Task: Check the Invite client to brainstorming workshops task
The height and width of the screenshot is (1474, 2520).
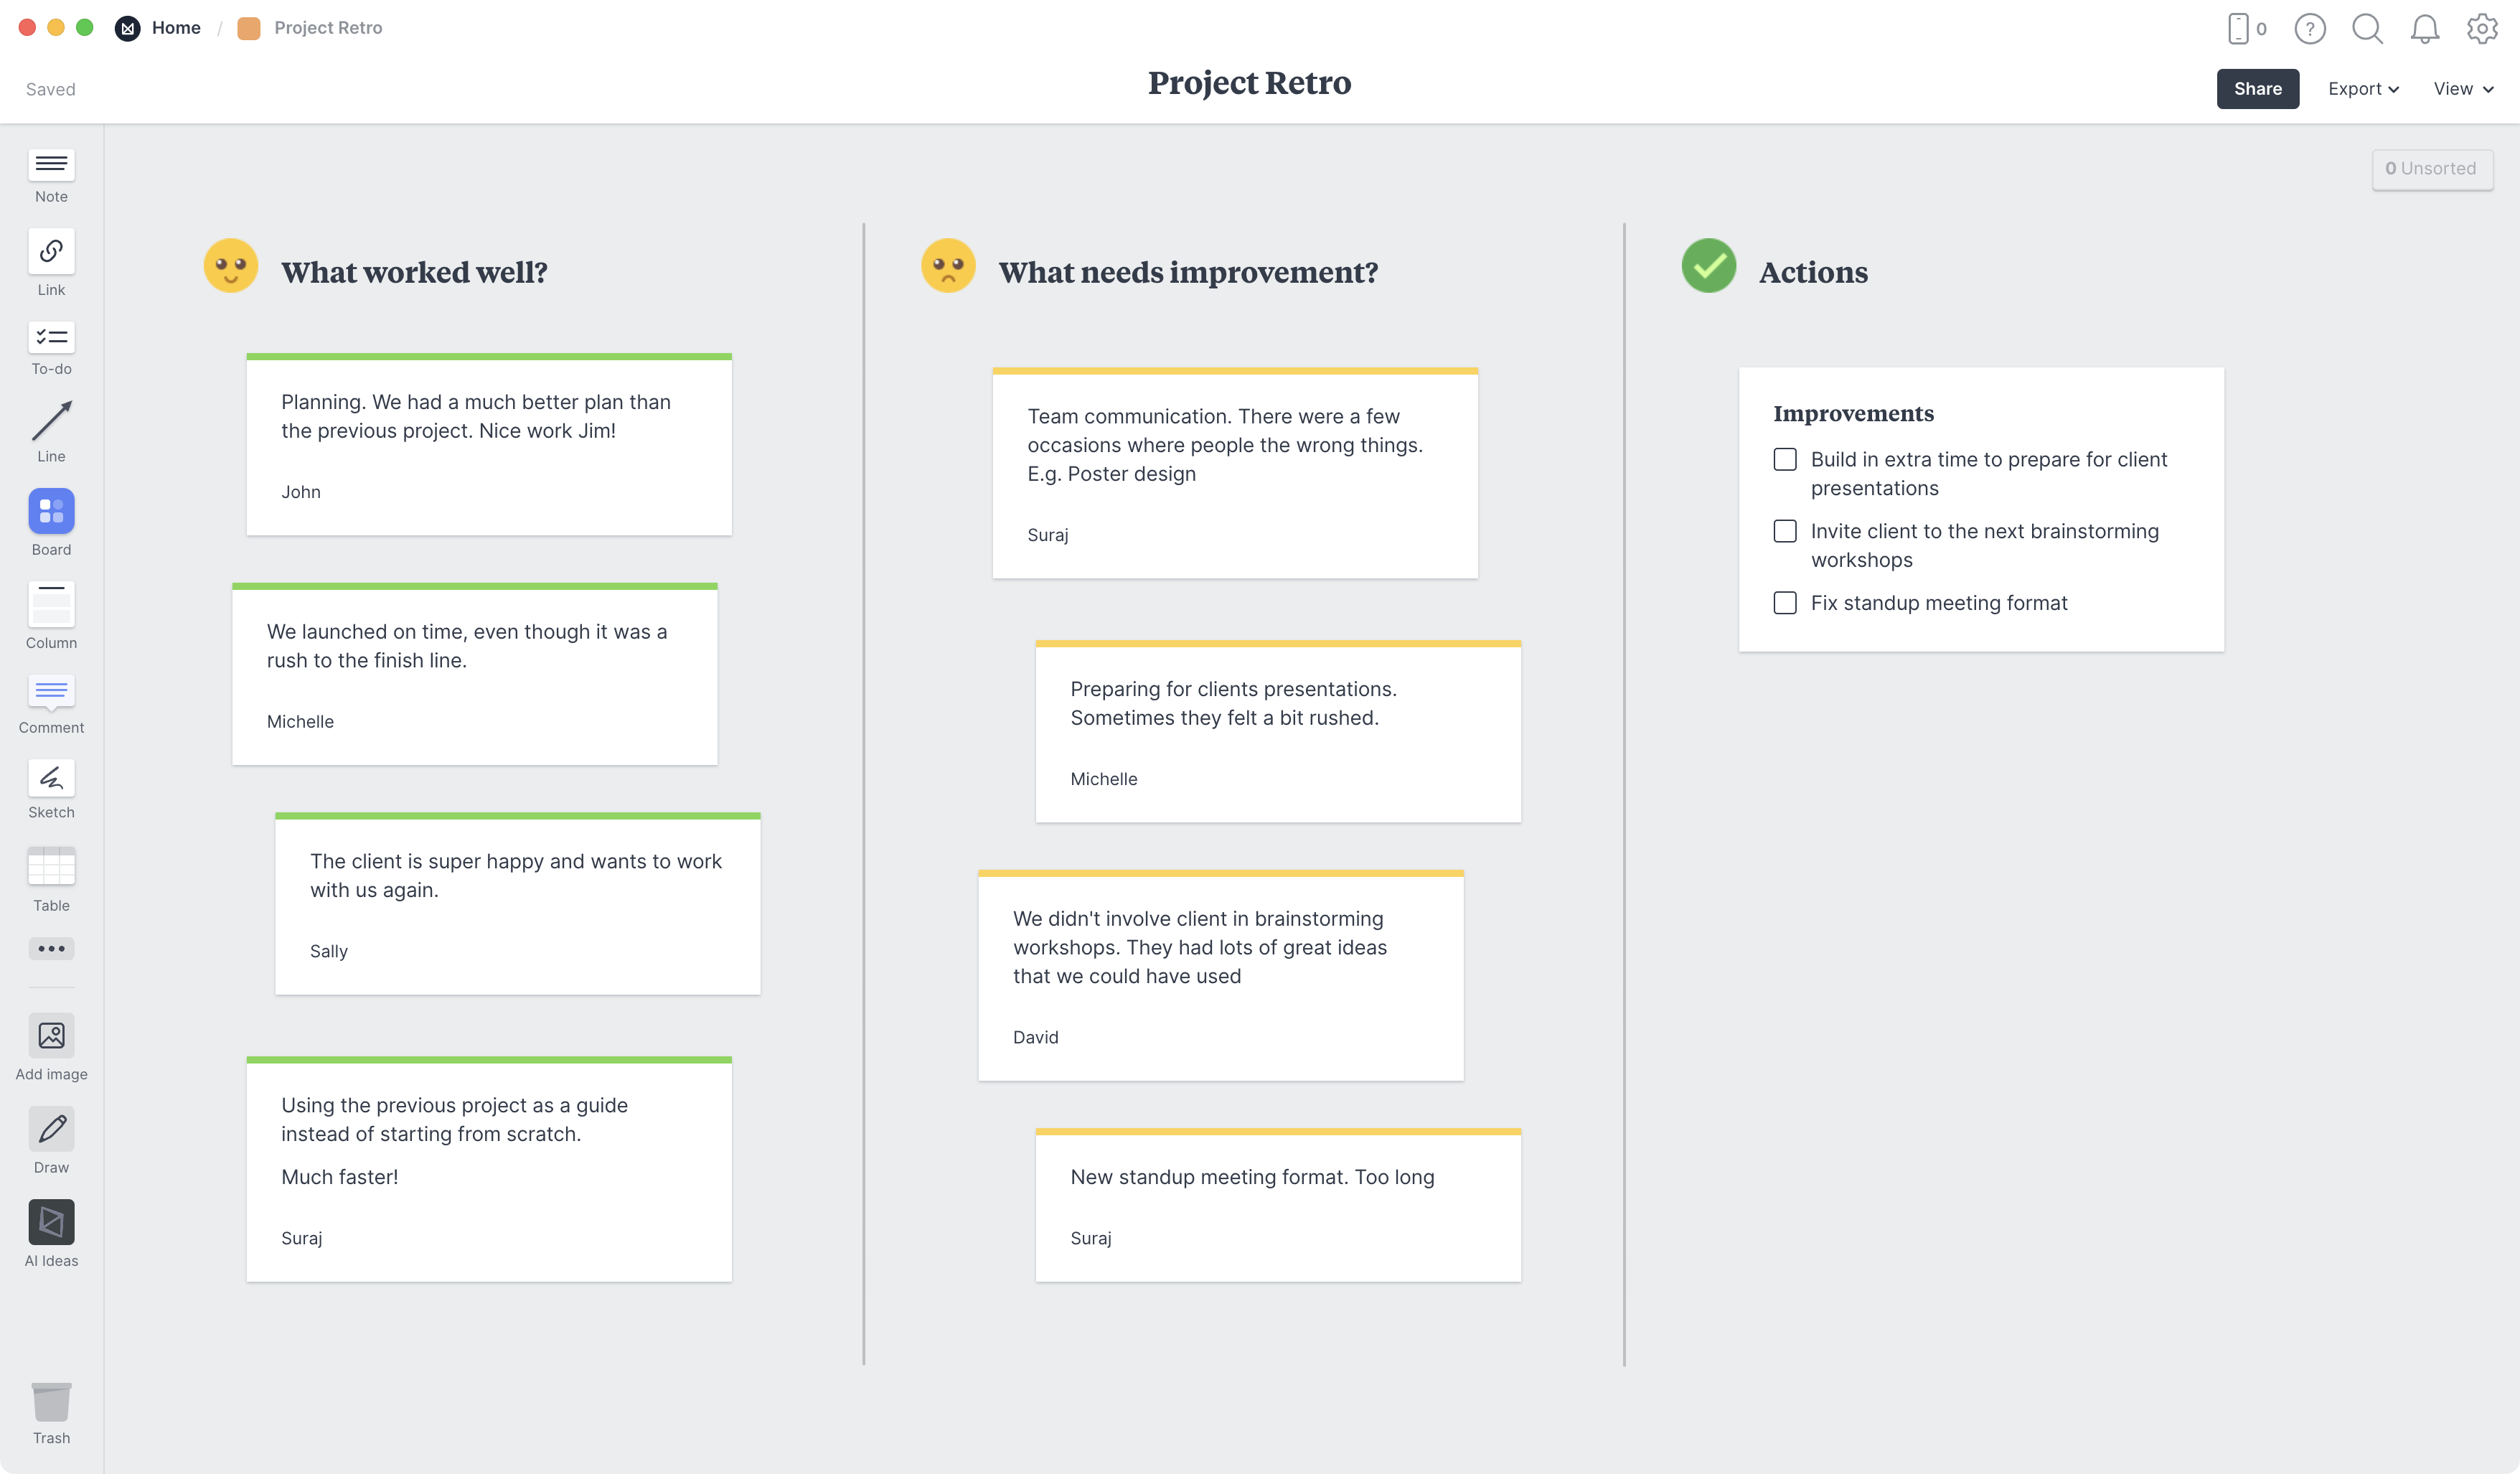Action: pos(1785,531)
